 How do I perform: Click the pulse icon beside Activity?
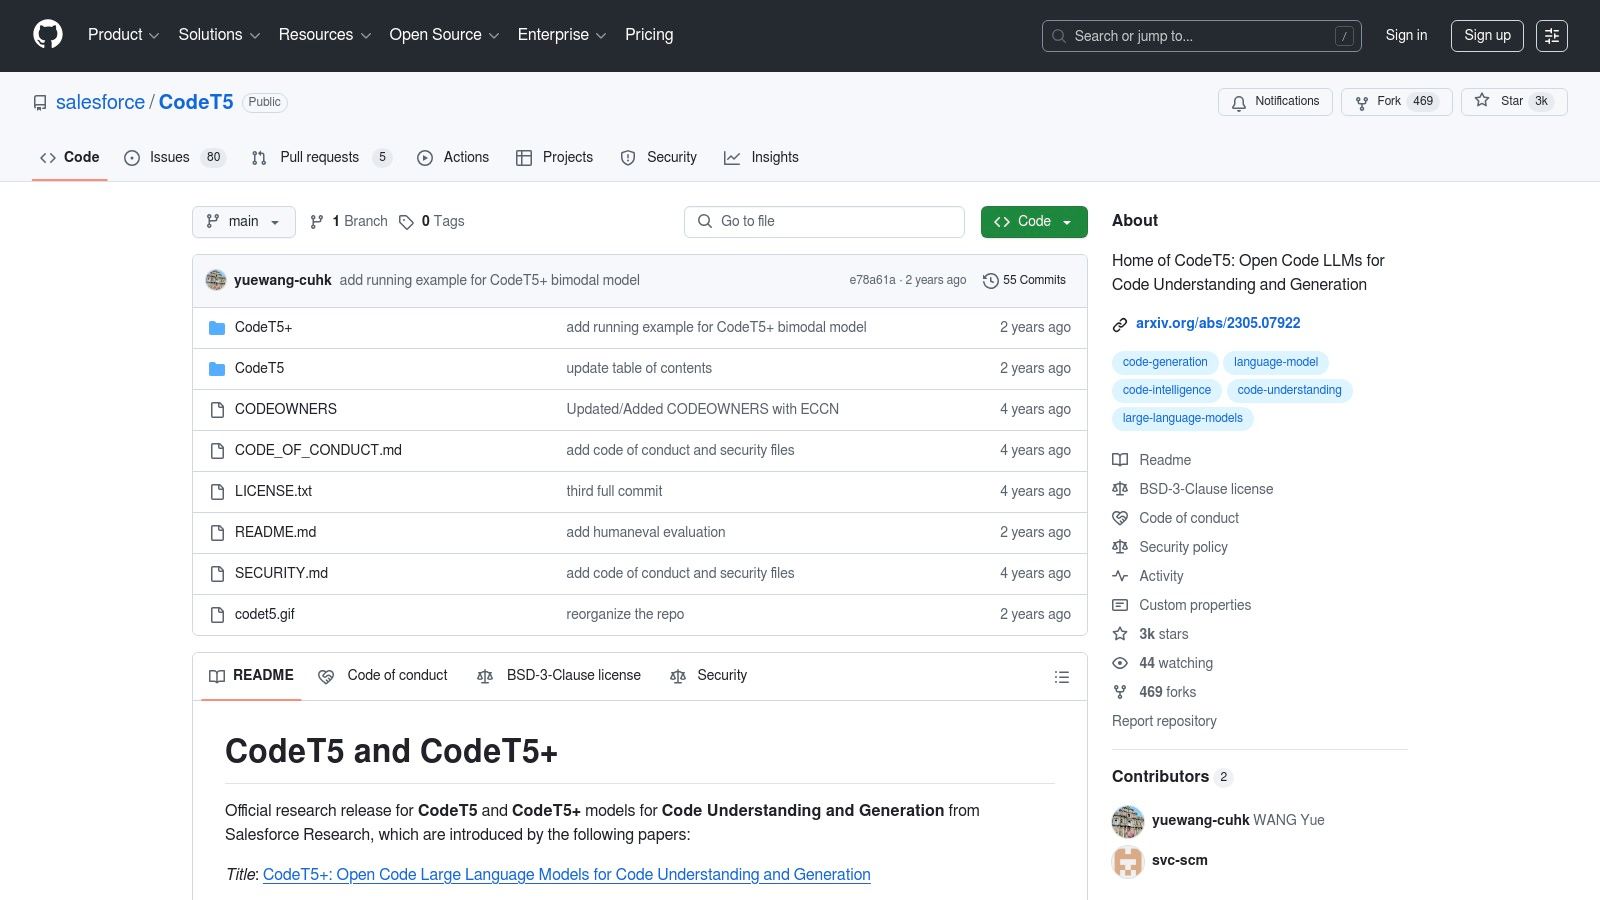(x=1120, y=576)
